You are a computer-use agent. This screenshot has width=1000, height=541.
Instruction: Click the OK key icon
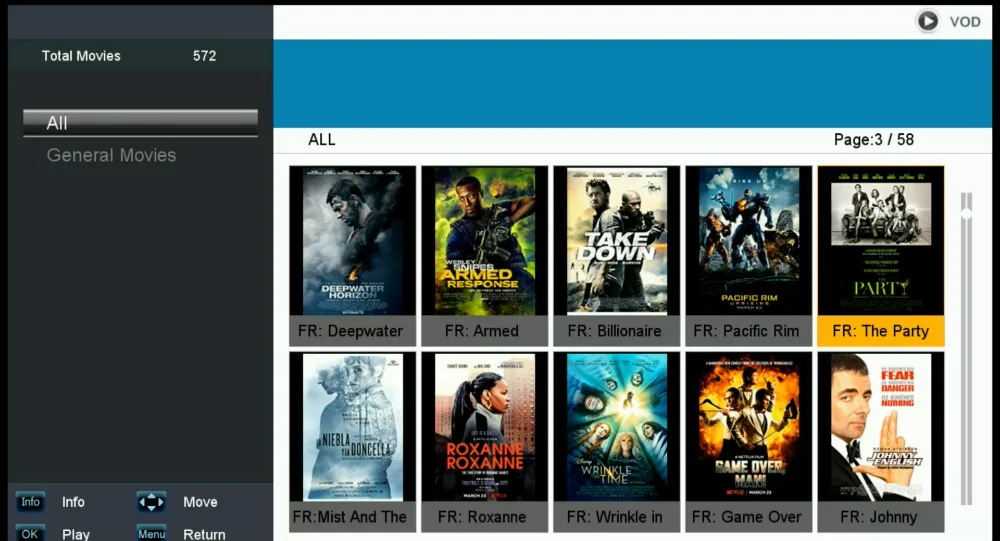(x=30, y=533)
